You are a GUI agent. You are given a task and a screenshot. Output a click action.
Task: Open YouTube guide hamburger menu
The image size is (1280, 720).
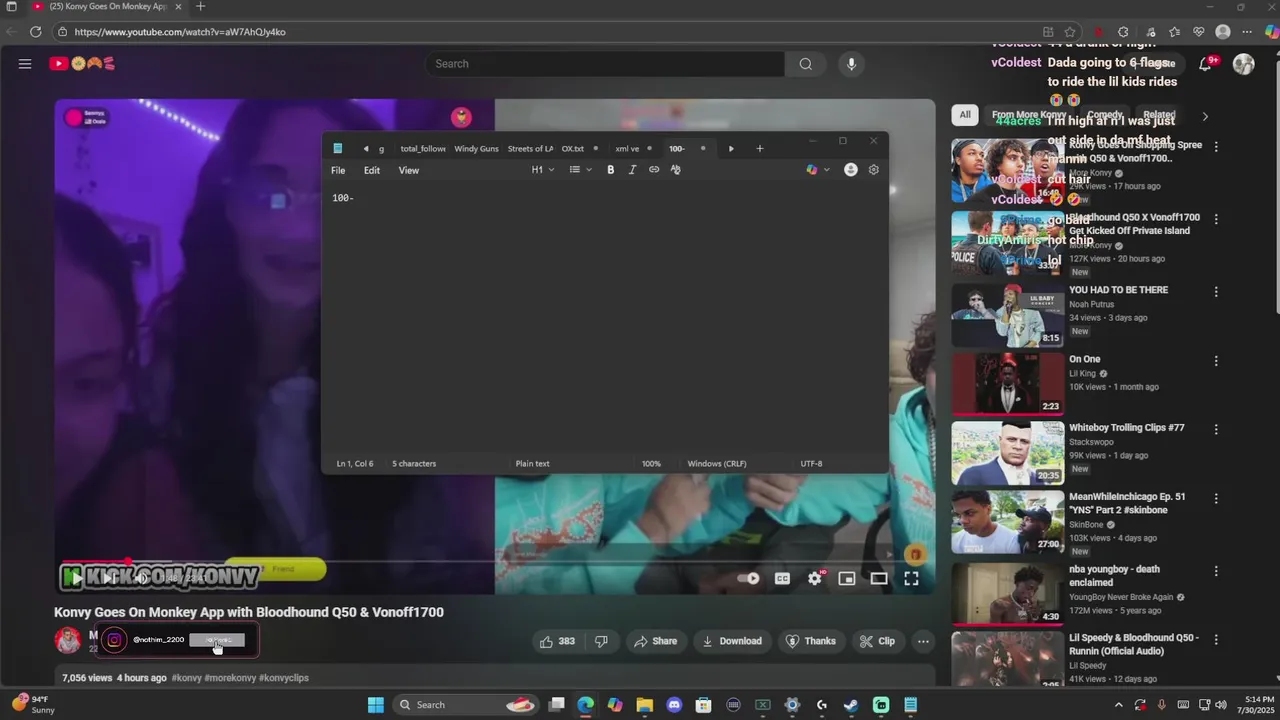[25, 64]
